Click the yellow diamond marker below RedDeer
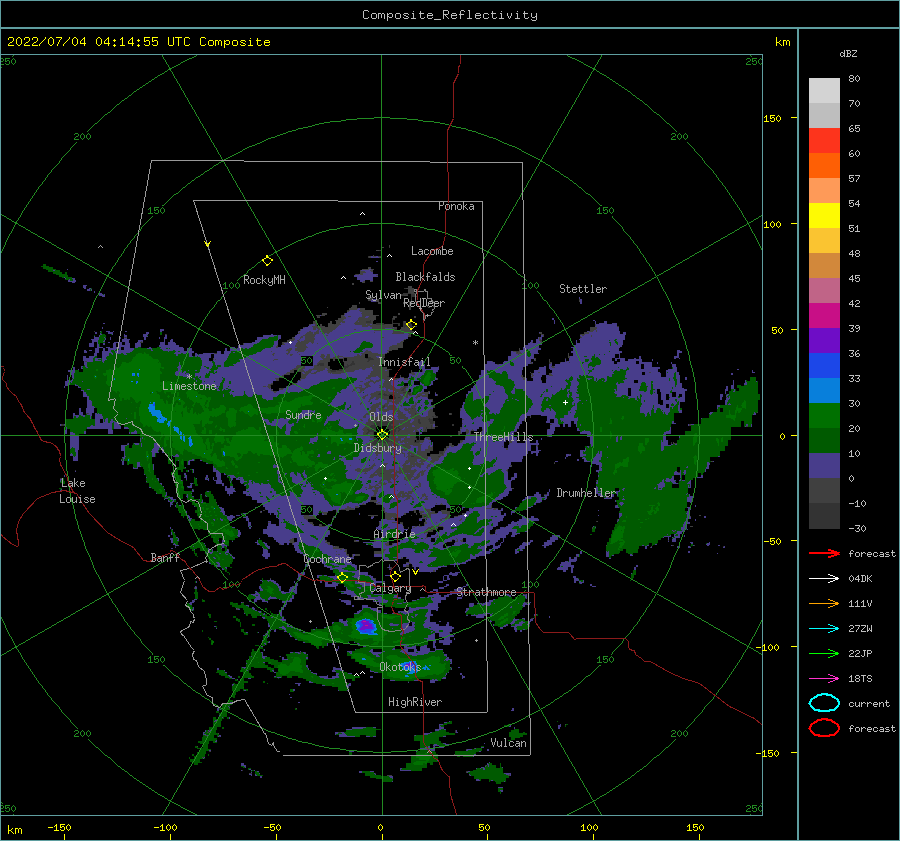This screenshot has width=900, height=841. [x=411, y=325]
